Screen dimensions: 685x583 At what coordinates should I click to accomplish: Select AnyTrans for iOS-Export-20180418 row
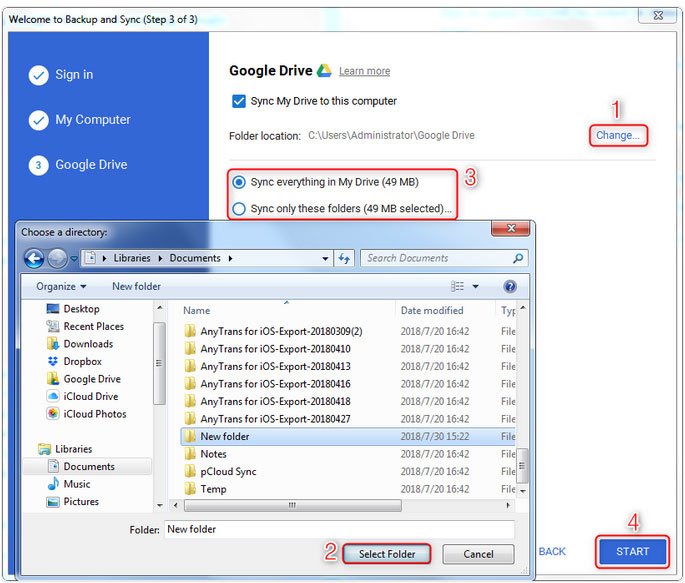349,401
